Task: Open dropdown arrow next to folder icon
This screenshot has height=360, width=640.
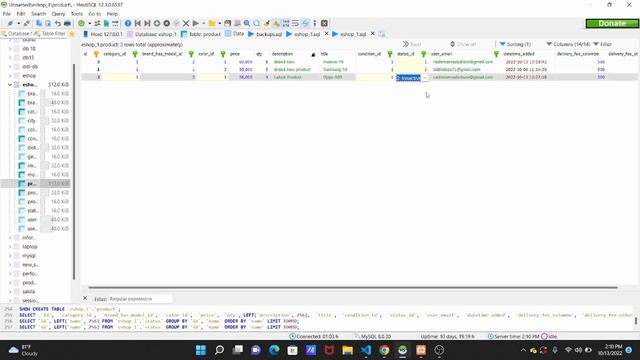Action: (x=220, y=24)
